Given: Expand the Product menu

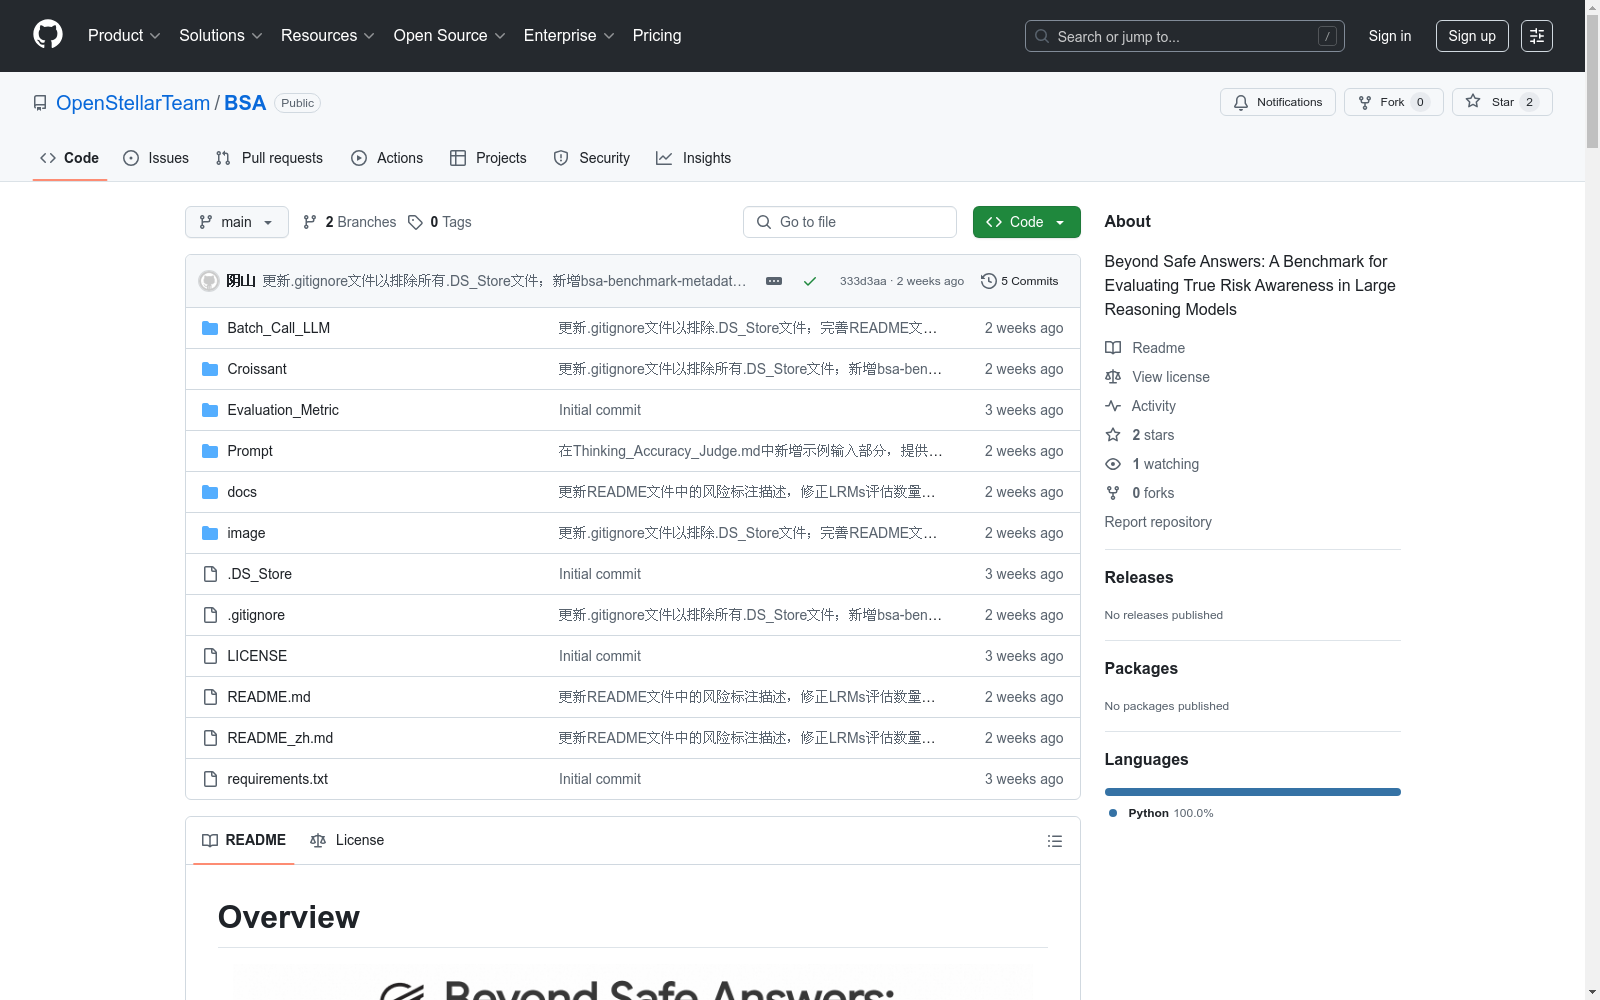Looking at the screenshot, I should coord(124,36).
